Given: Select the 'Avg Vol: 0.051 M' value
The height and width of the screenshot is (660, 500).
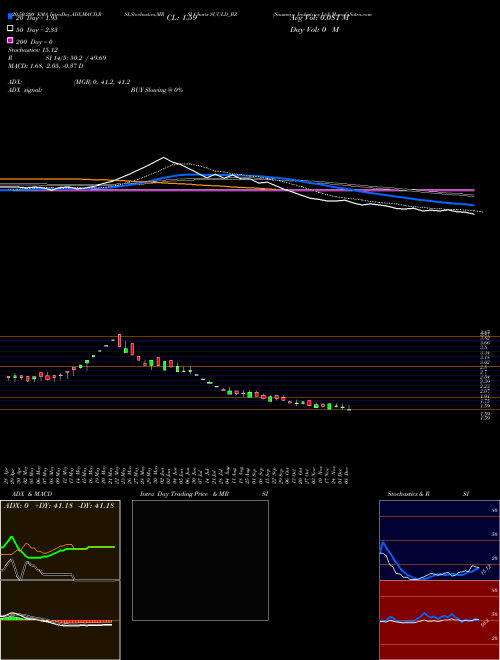Looking at the screenshot, I should coord(319,18).
